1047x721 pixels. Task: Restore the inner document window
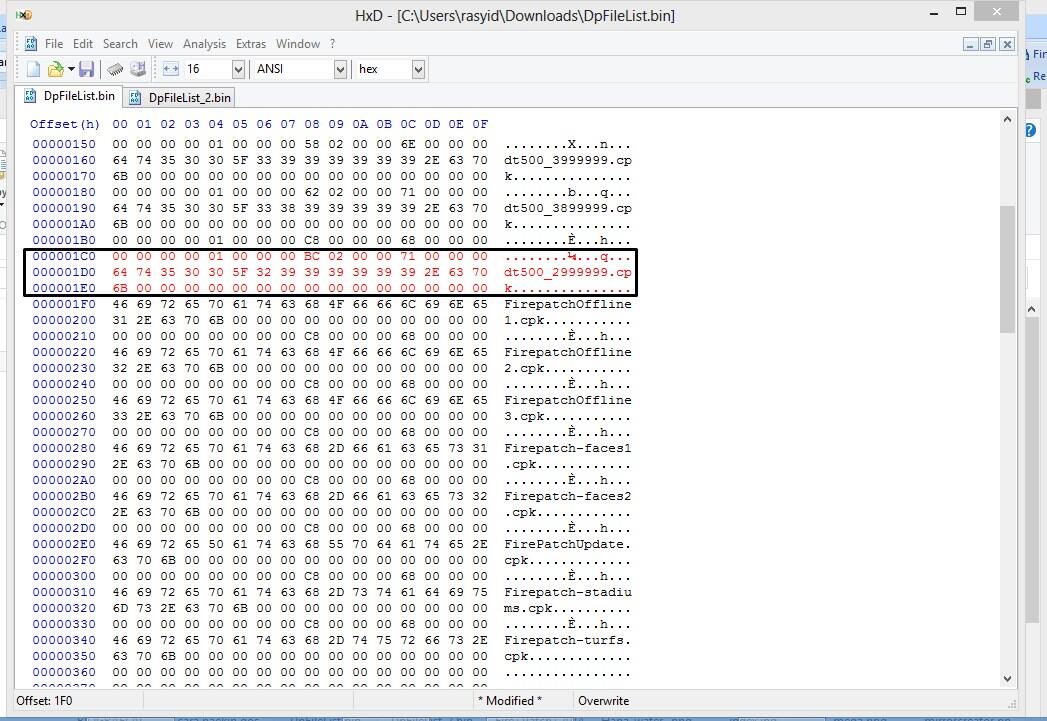988,44
